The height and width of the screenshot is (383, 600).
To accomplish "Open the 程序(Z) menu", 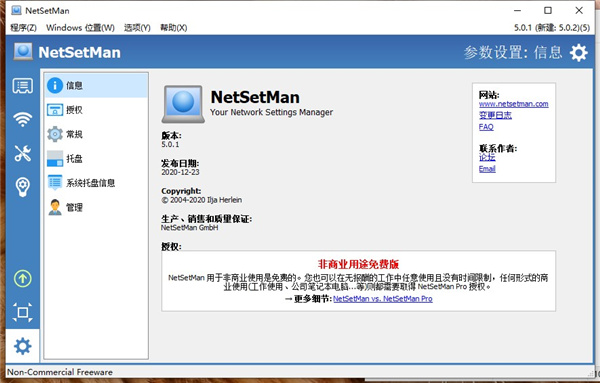I will coord(23,28).
